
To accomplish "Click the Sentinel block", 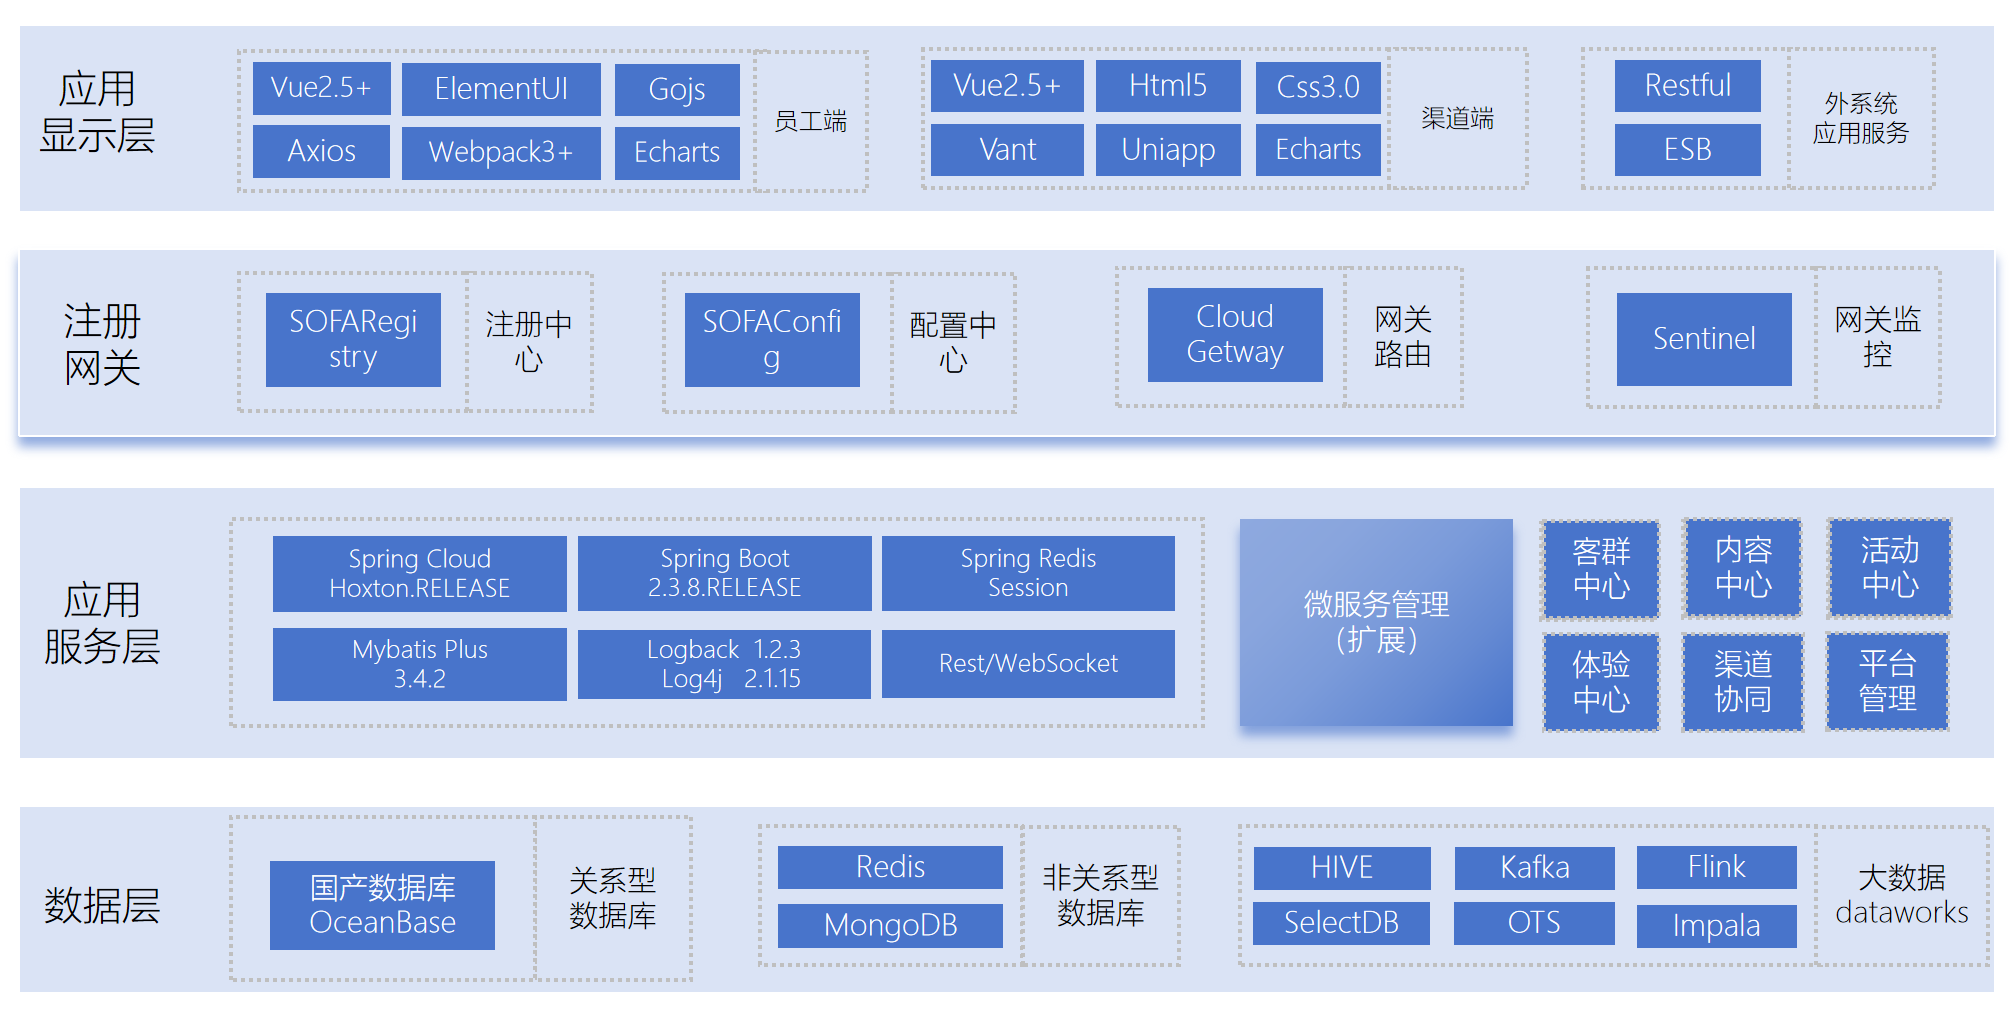I will [1704, 339].
